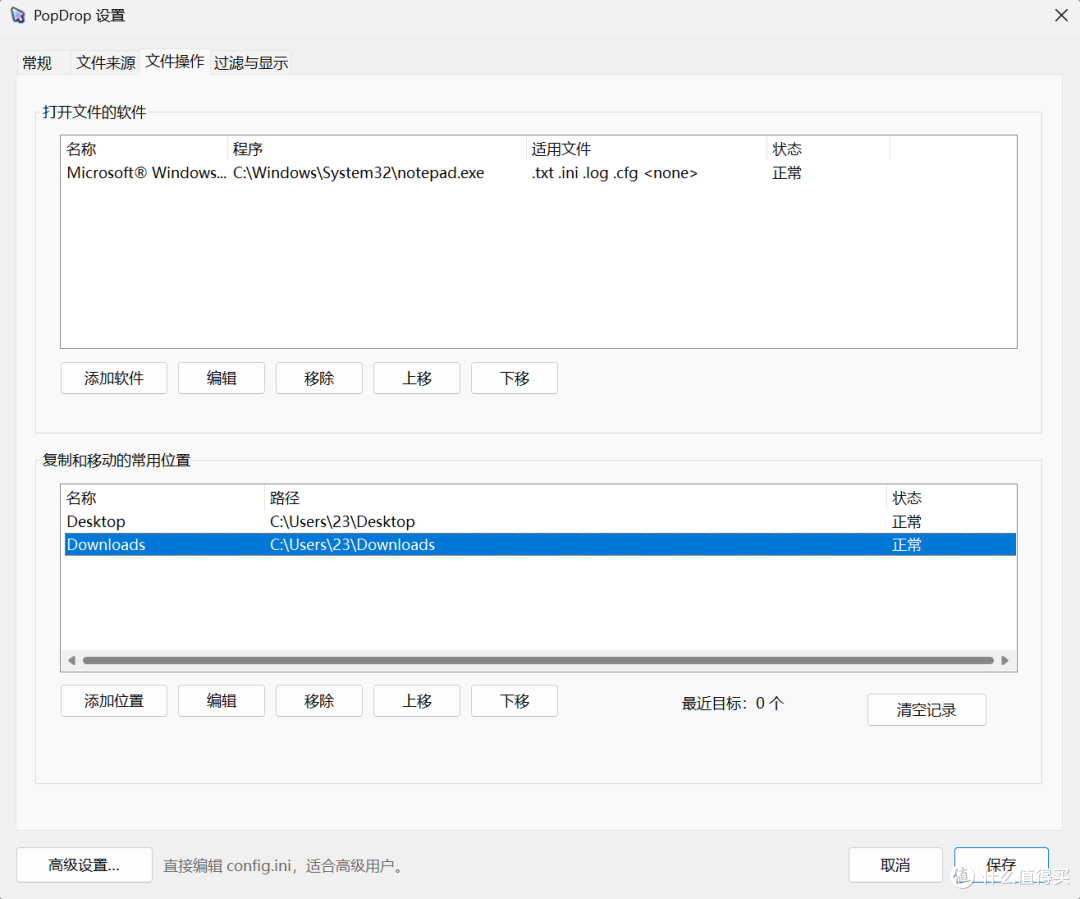This screenshot has width=1080, height=899.
Task: Close the PopDrop settings window
Action: (1061, 15)
